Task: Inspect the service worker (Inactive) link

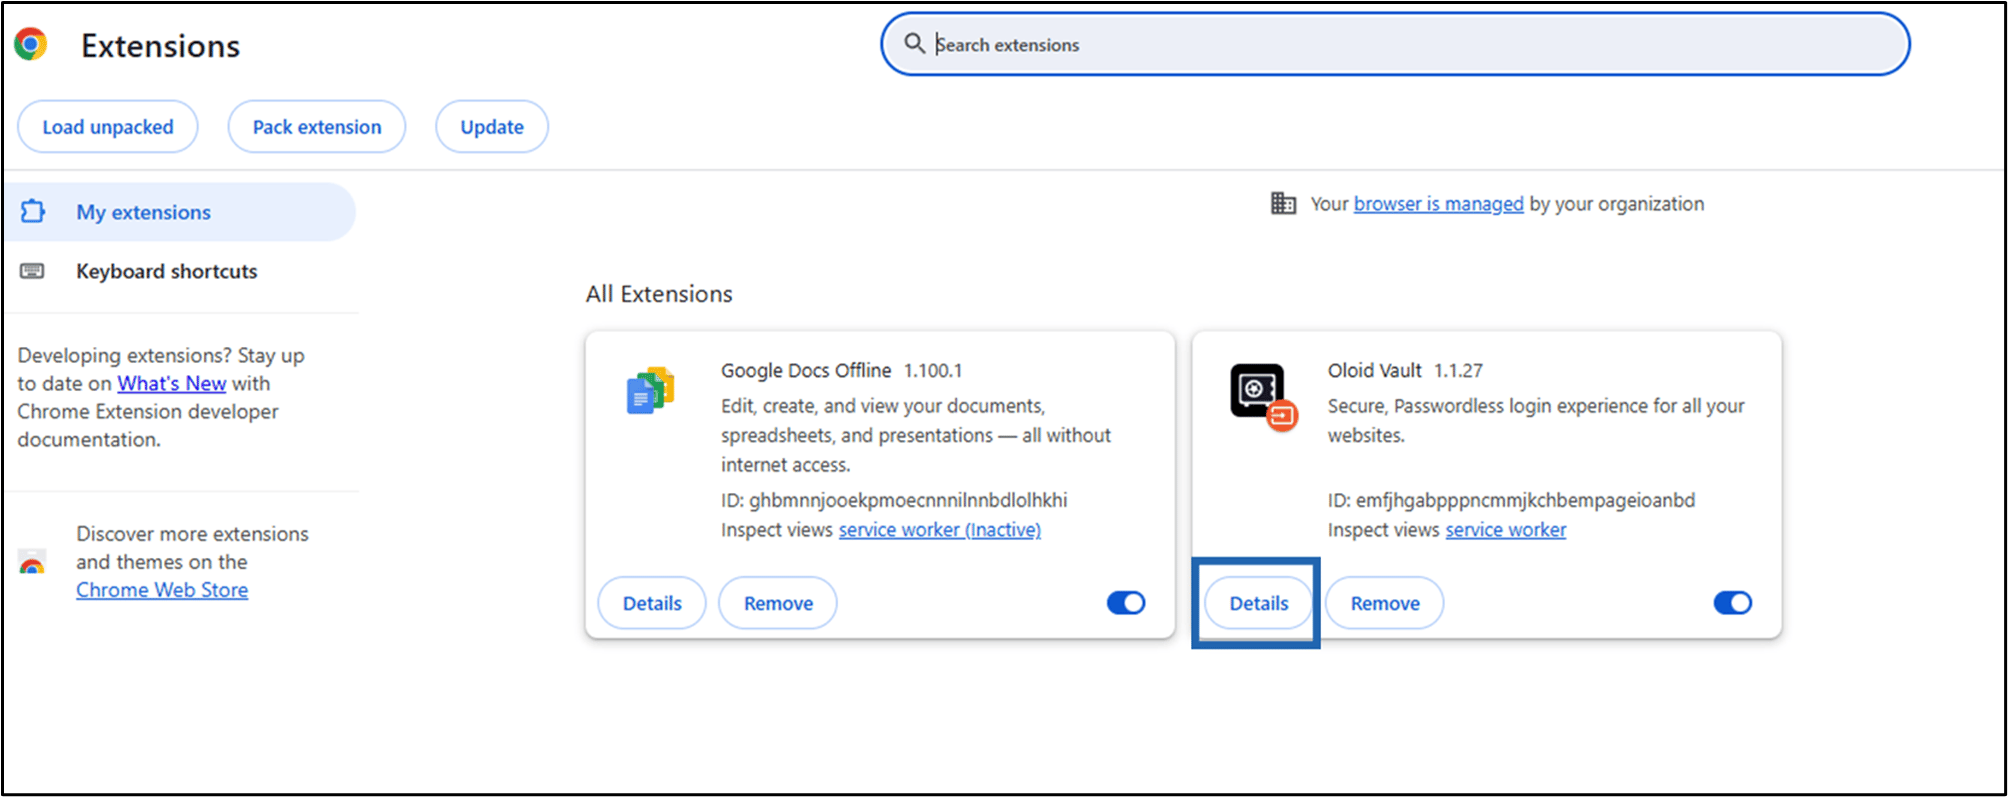Action: point(940,530)
